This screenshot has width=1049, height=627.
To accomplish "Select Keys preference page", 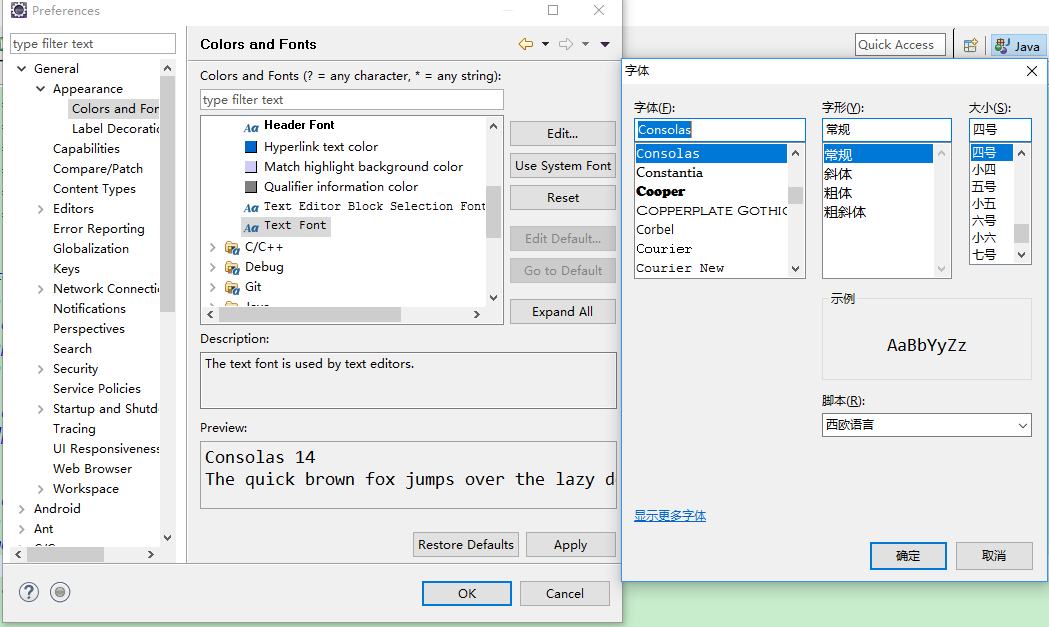I will pyautogui.click(x=66, y=268).
